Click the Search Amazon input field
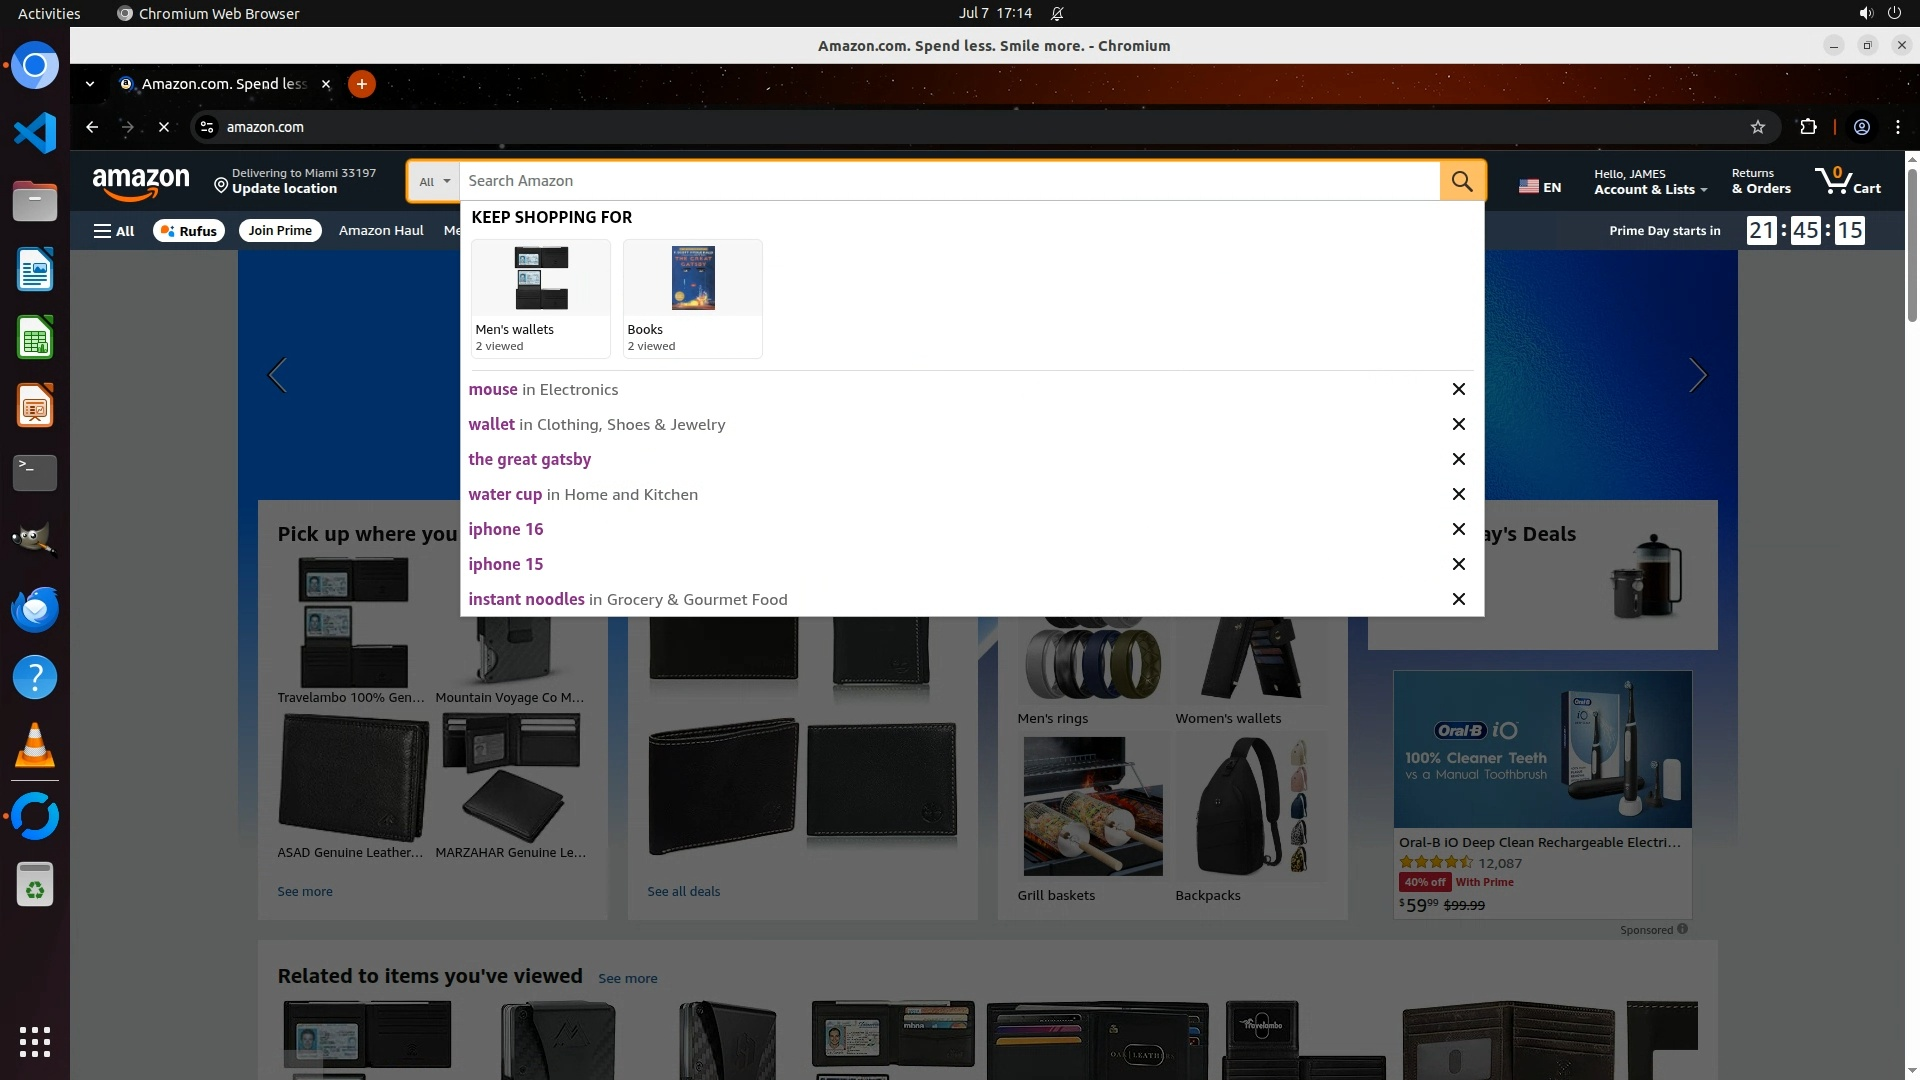The image size is (1920, 1080). pos(948,181)
